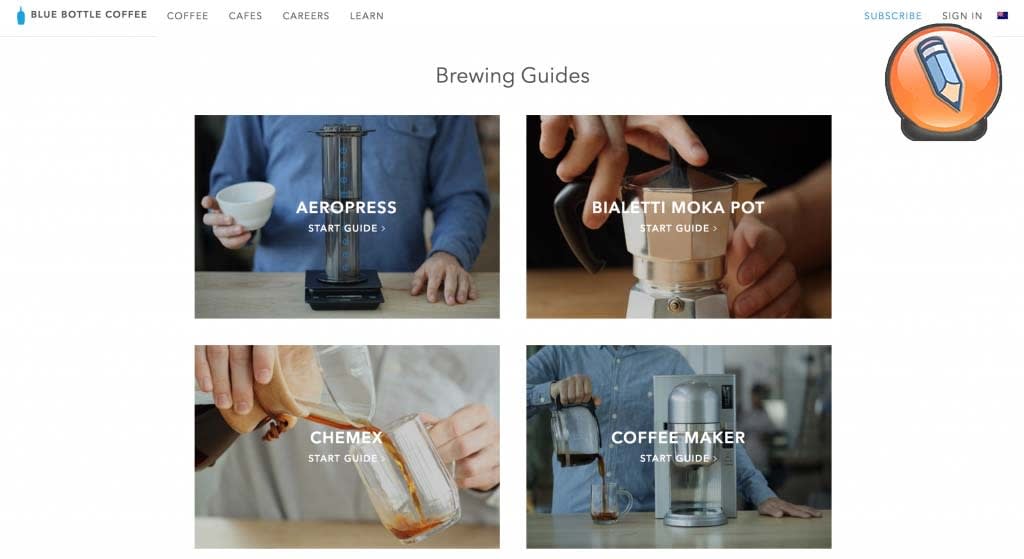Click Start Guide under Chemex
Image resolution: width=1024 pixels, height=559 pixels.
point(347,458)
